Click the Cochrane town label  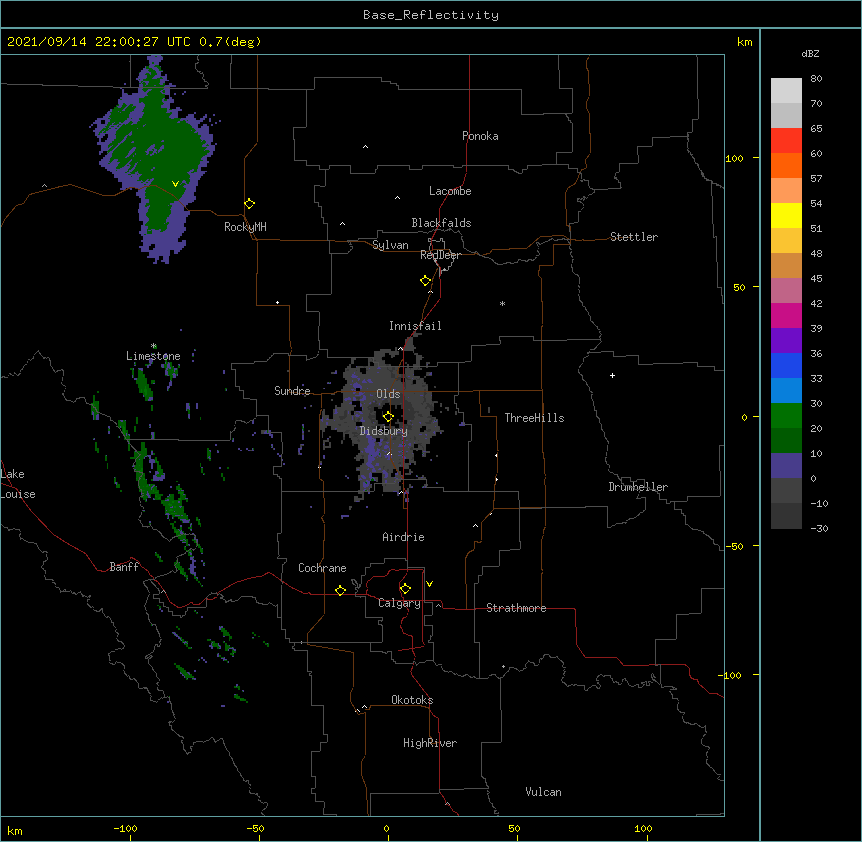pos(322,568)
